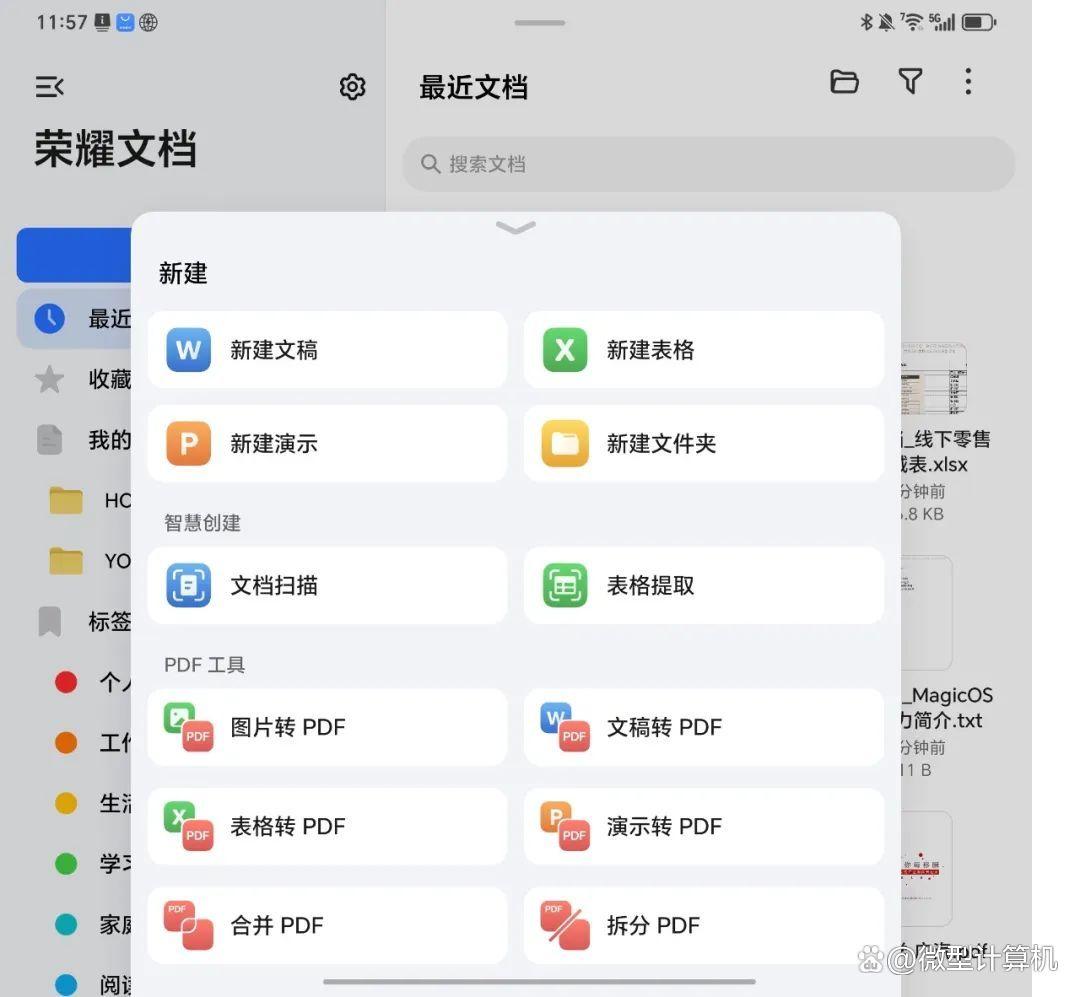Open the xlsx spreadsheet thumbnail

tap(933, 379)
